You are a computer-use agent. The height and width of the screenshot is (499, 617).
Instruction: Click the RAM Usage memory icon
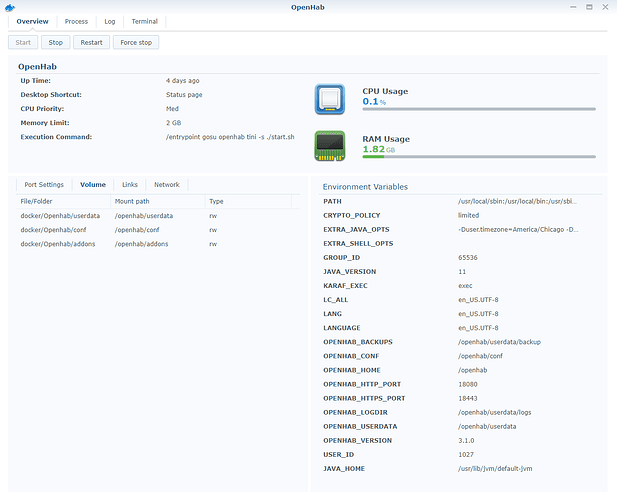click(330, 146)
